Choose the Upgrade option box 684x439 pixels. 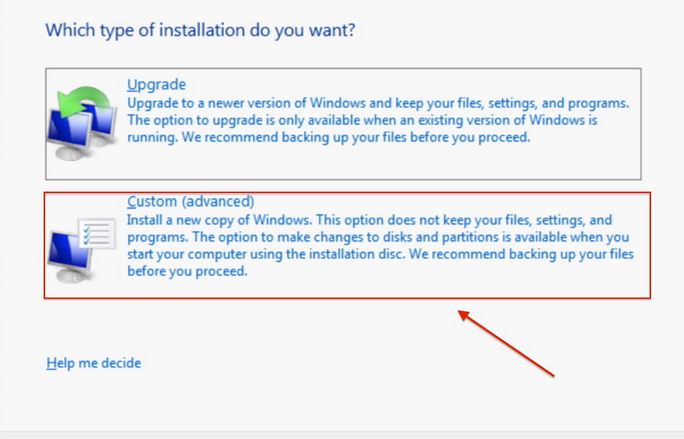(x=343, y=124)
